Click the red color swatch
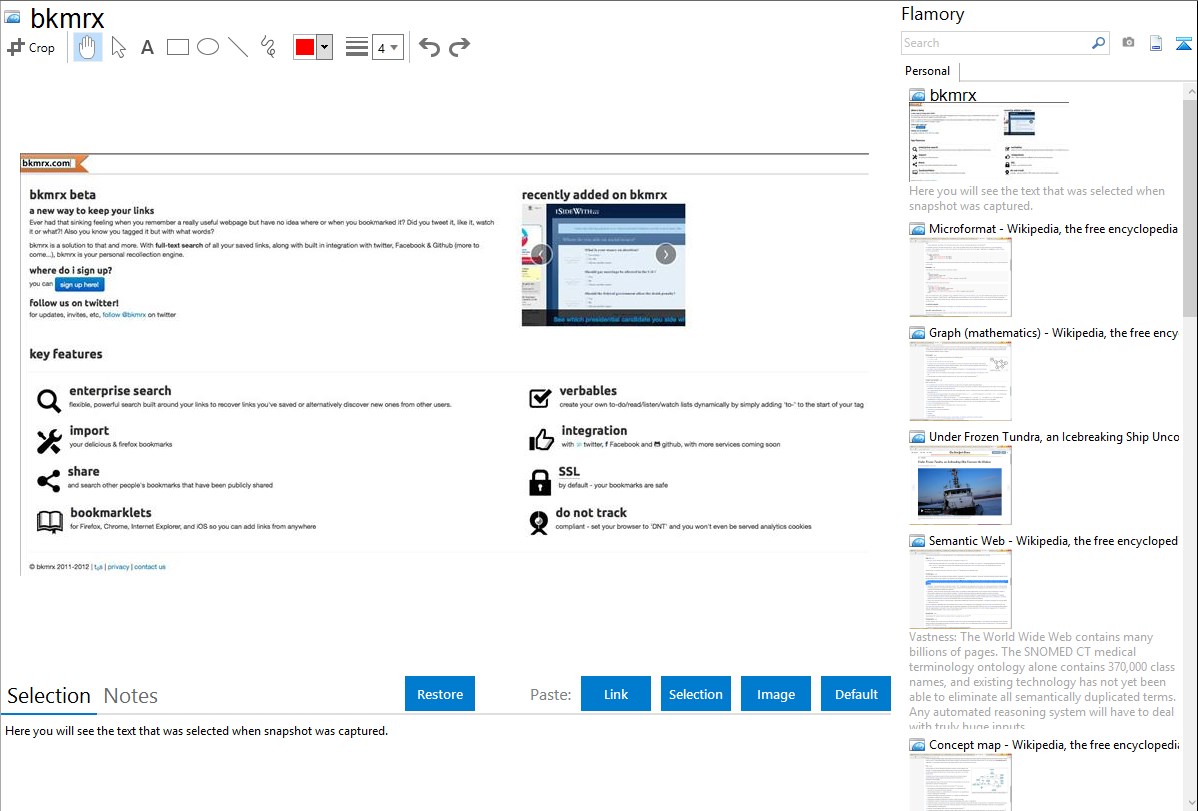The width and height of the screenshot is (1198, 811). coord(305,47)
